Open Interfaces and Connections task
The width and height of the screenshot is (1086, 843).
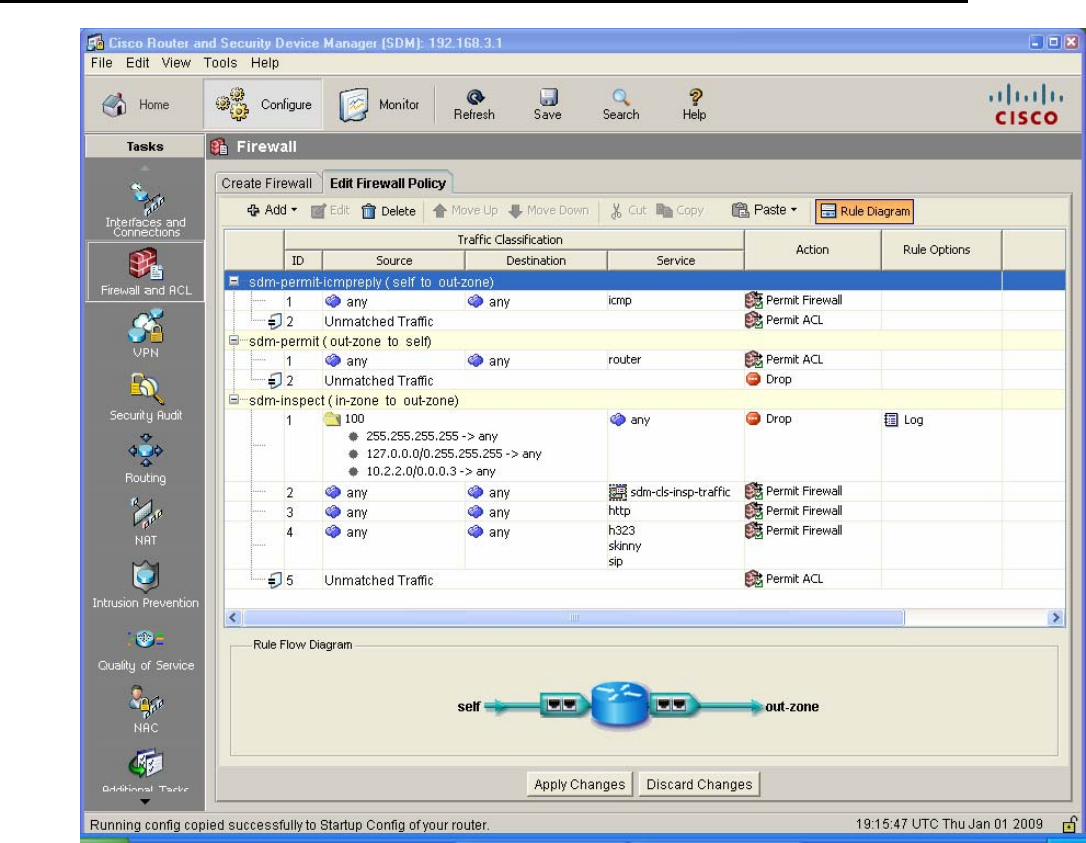145,210
